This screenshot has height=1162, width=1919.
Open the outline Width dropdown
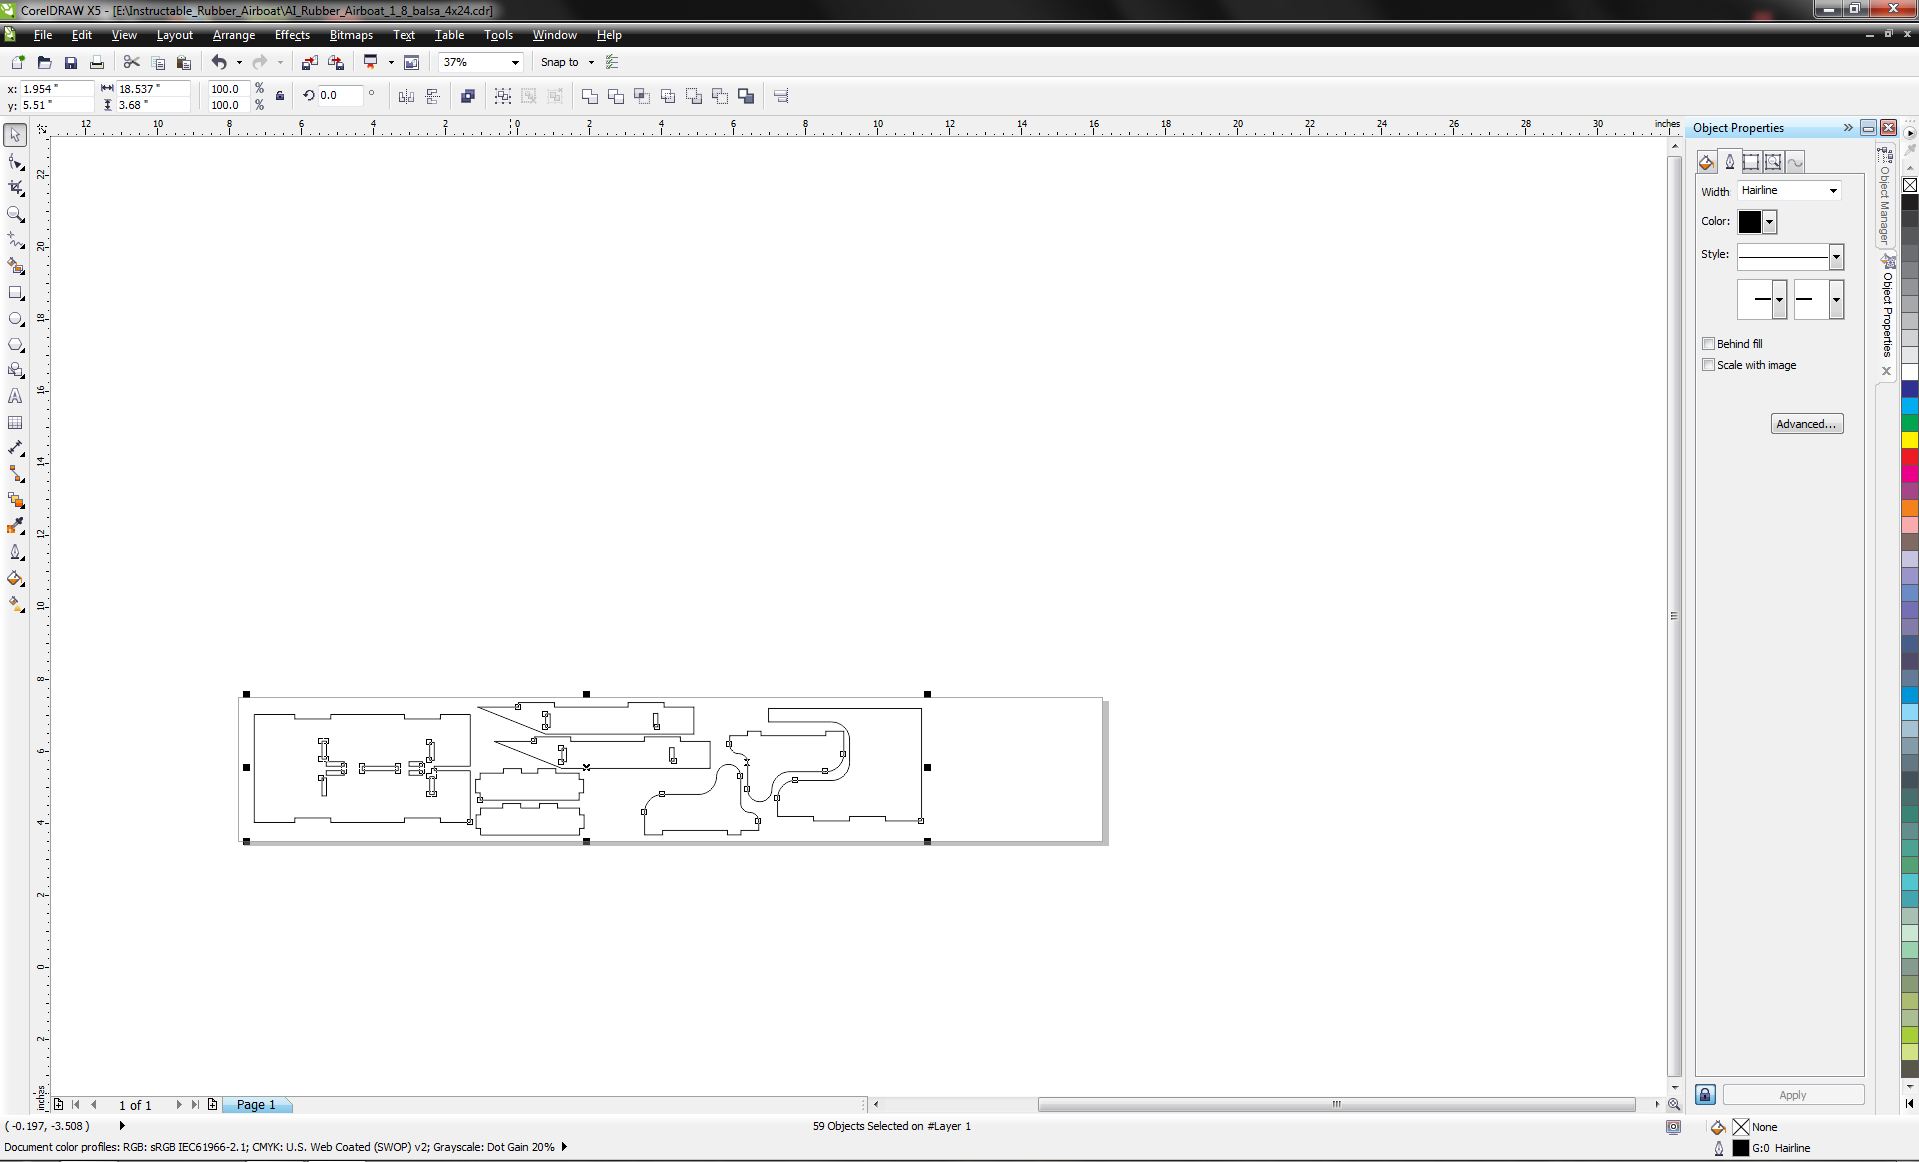click(x=1833, y=190)
